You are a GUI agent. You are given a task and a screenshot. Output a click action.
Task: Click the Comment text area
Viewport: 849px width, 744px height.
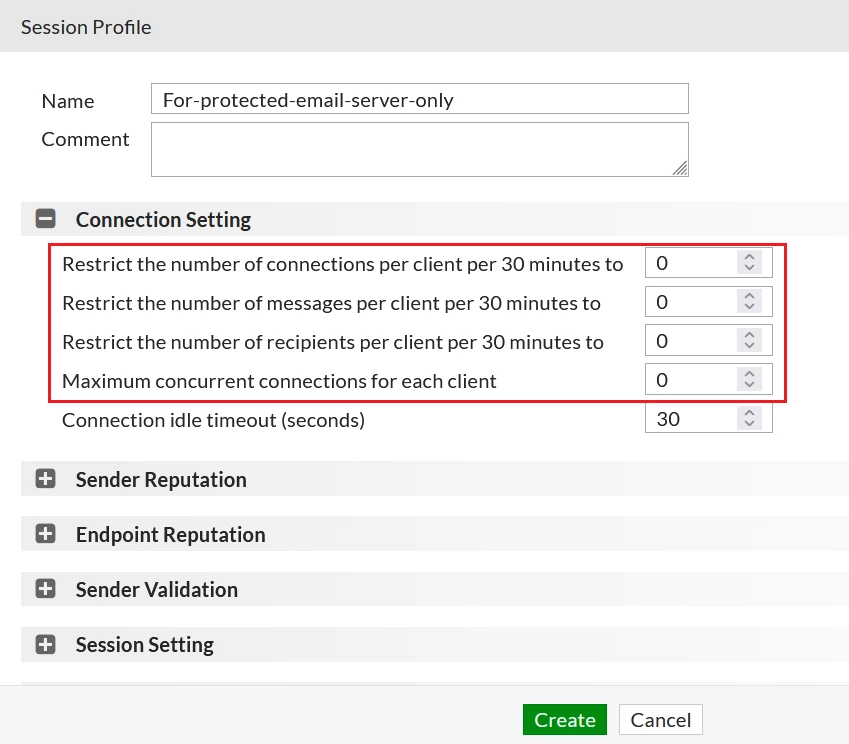click(420, 149)
